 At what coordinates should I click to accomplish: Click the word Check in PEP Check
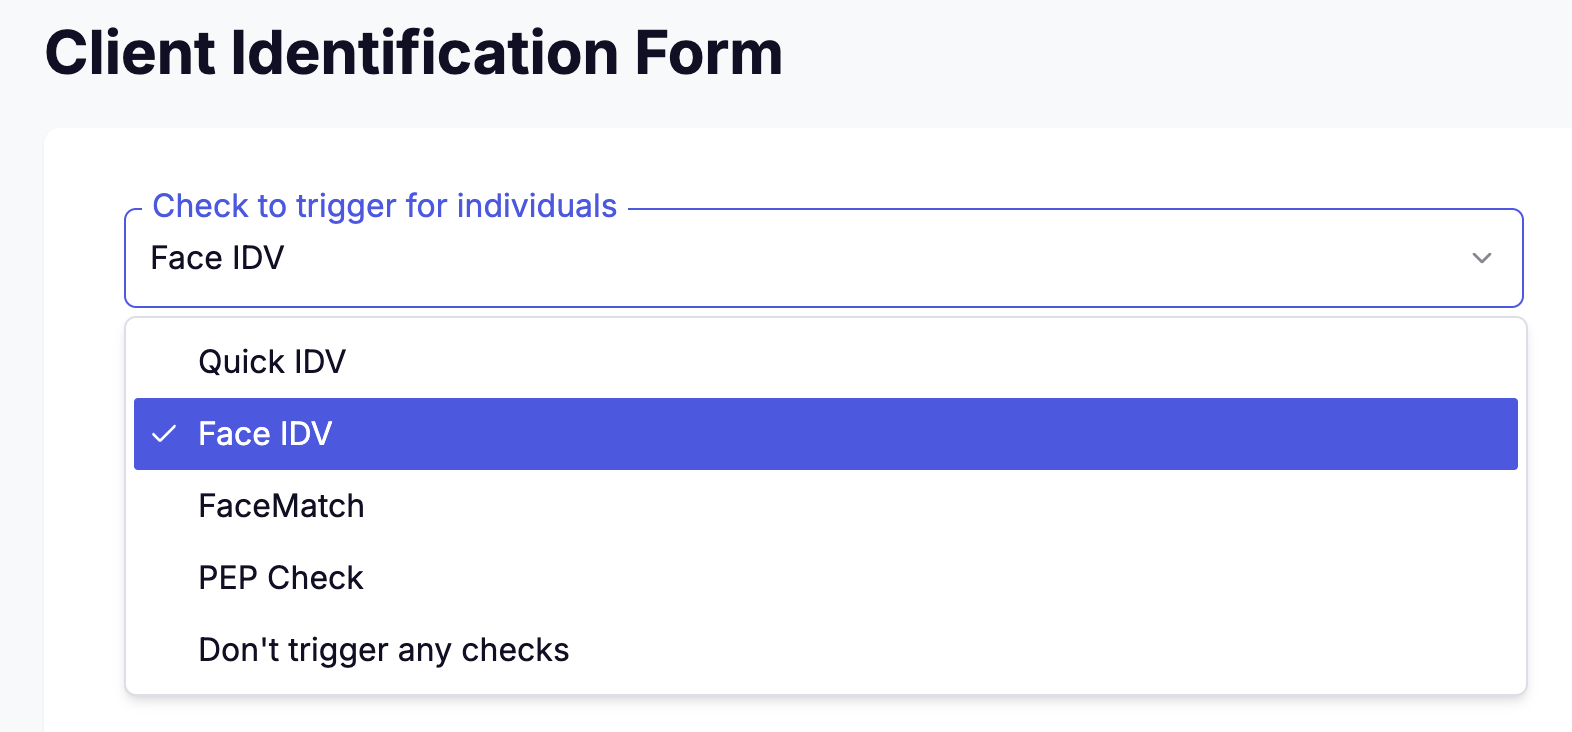[315, 578]
